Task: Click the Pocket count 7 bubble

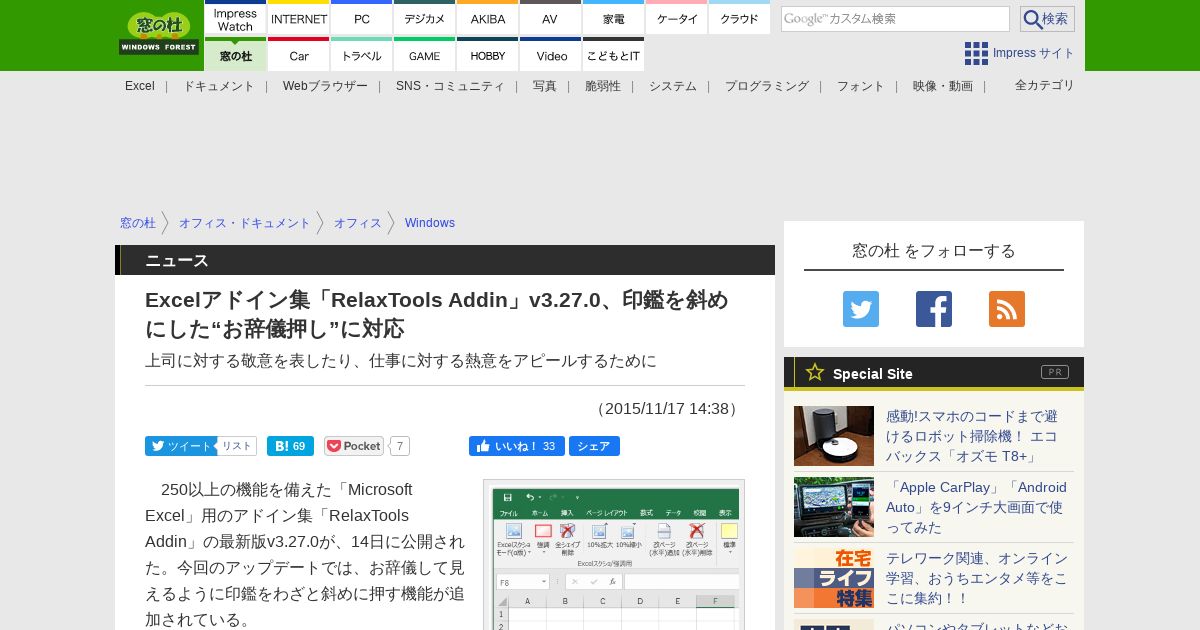Action: point(400,446)
